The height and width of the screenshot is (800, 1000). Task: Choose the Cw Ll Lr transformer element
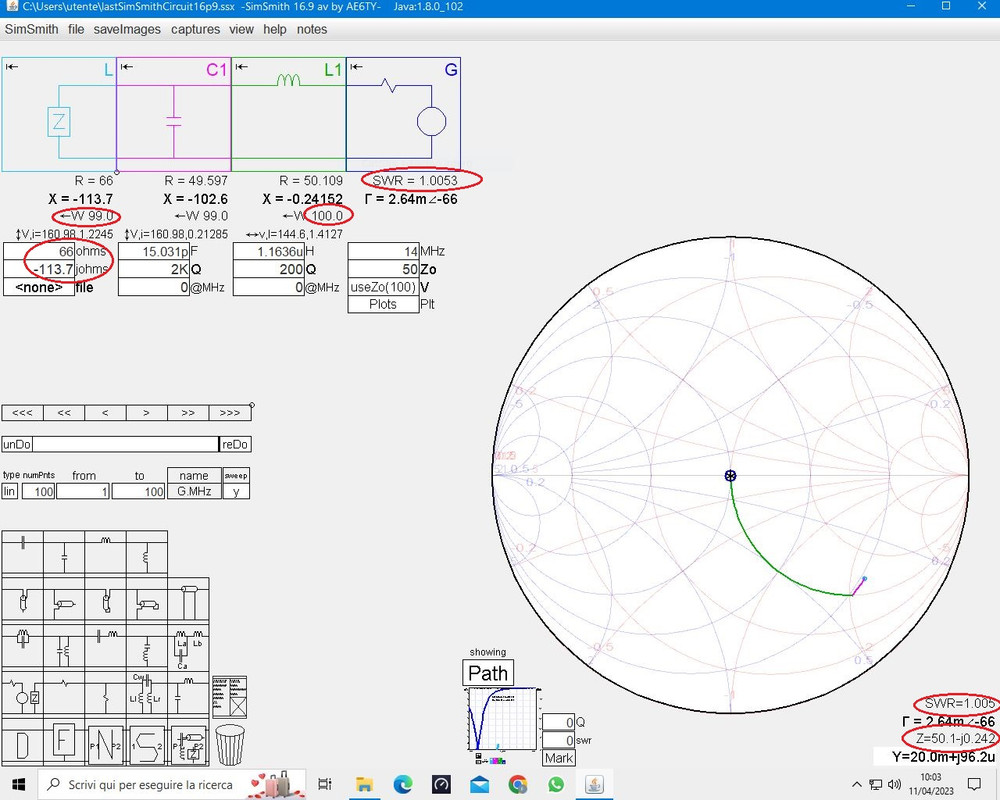coord(147,694)
